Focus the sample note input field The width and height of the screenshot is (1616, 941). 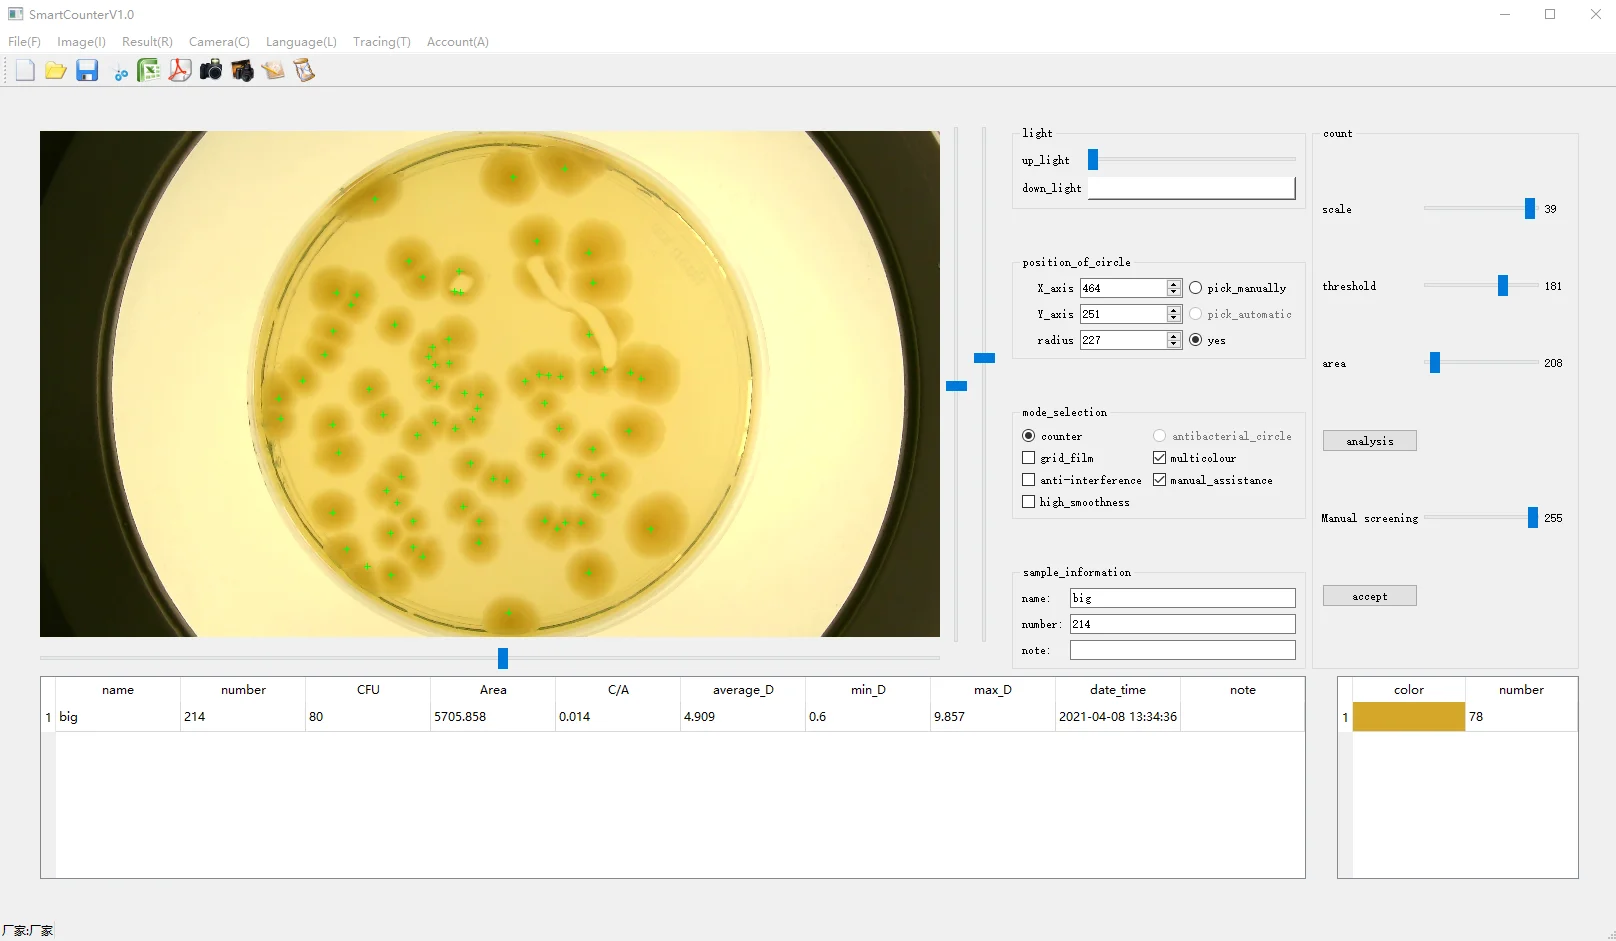coord(1182,650)
